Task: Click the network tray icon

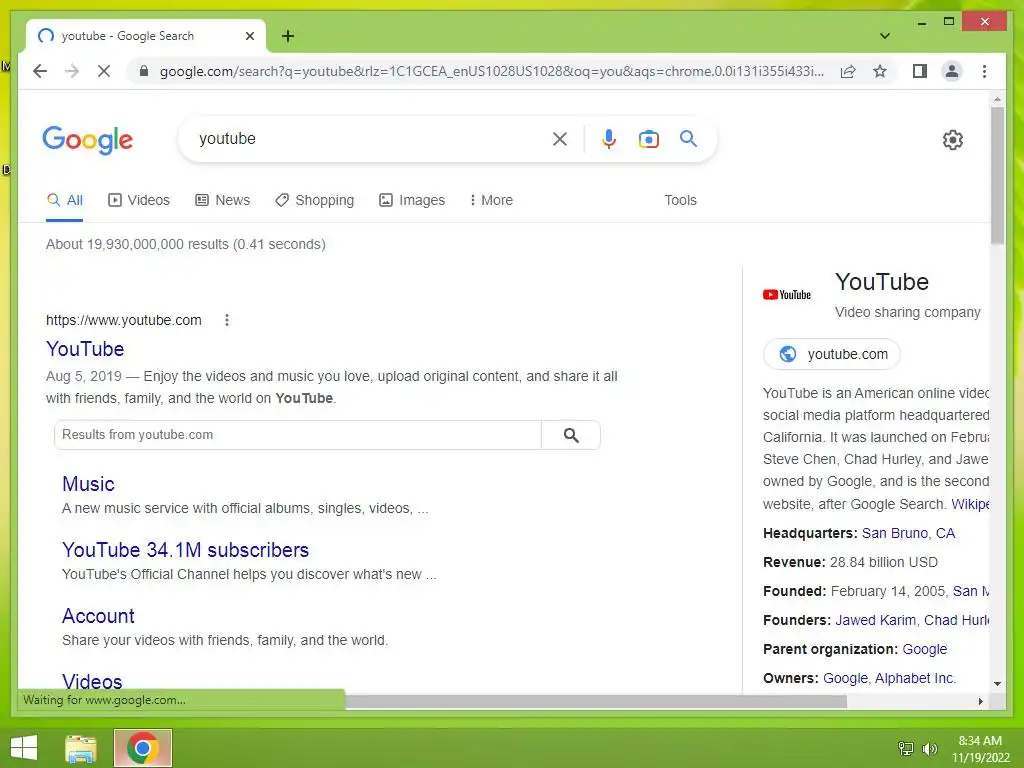Action: pyautogui.click(x=905, y=748)
